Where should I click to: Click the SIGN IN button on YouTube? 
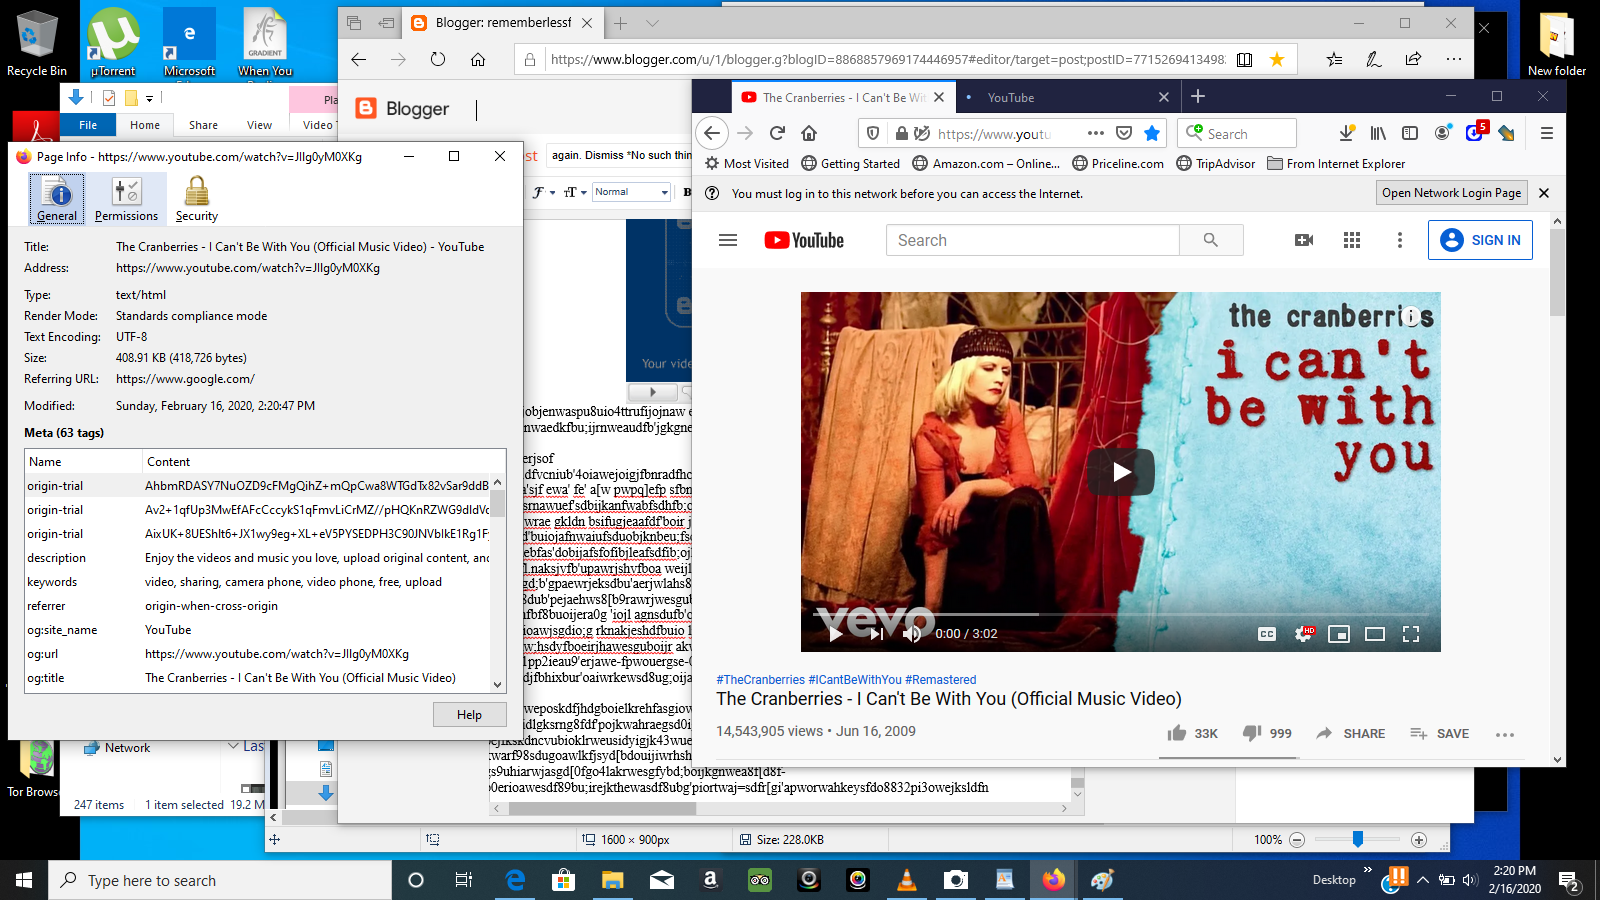1480,240
